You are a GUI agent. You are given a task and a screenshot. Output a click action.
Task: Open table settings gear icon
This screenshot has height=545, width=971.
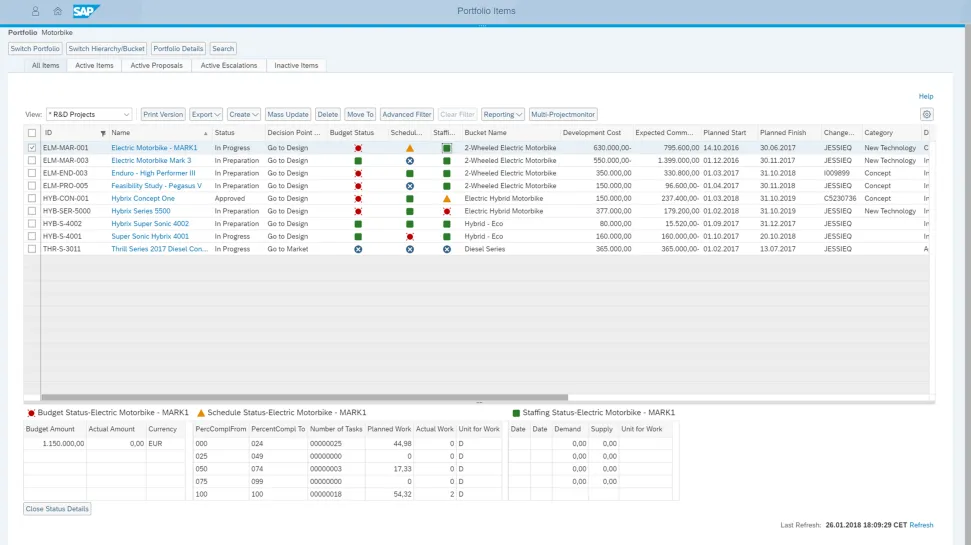(926, 115)
